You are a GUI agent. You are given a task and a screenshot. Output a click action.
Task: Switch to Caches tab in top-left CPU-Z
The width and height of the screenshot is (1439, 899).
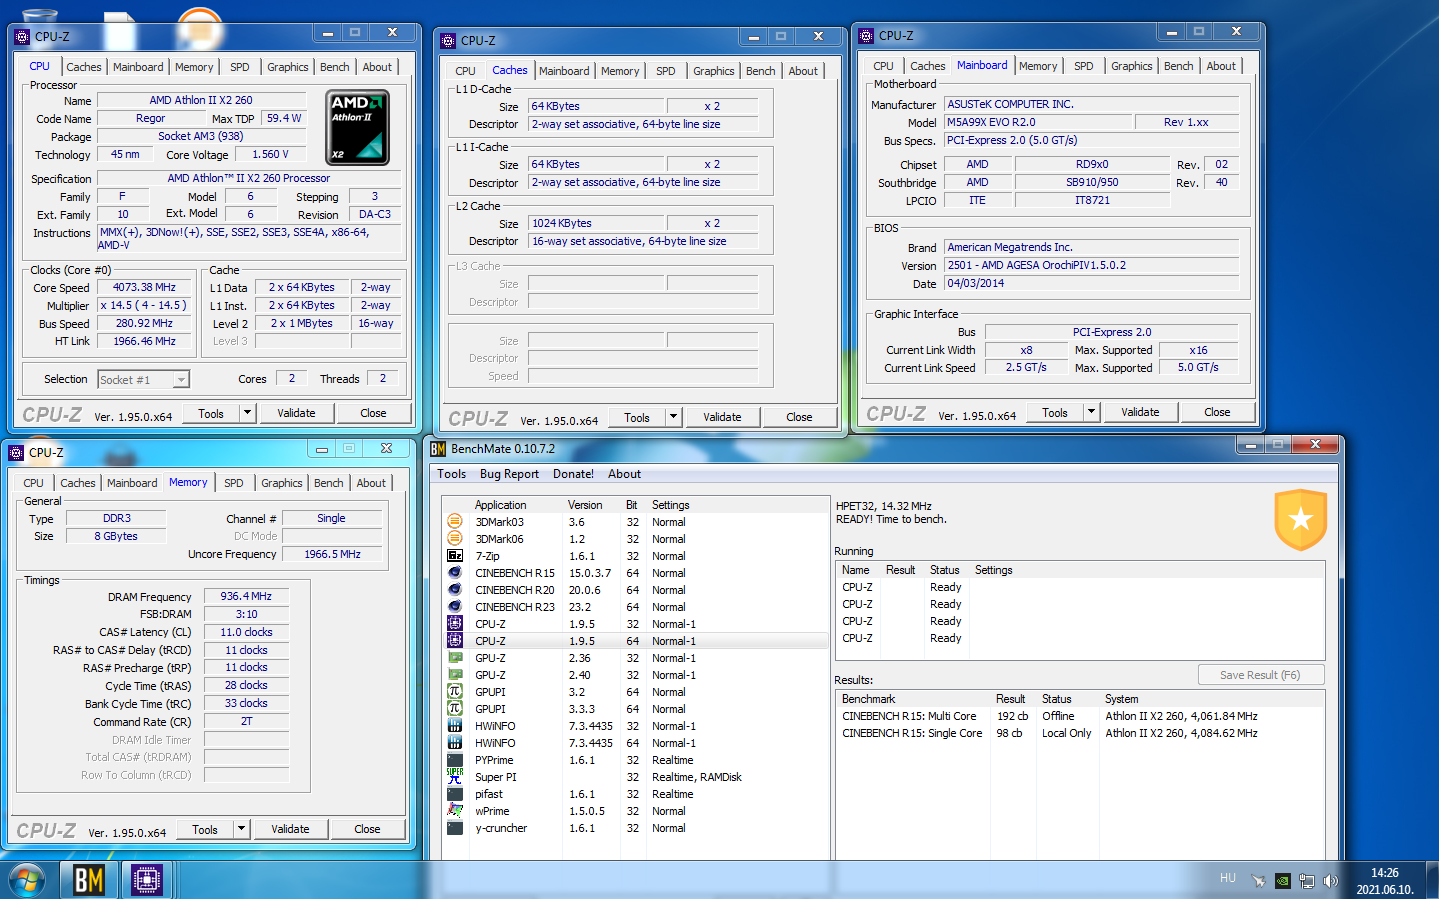(84, 67)
